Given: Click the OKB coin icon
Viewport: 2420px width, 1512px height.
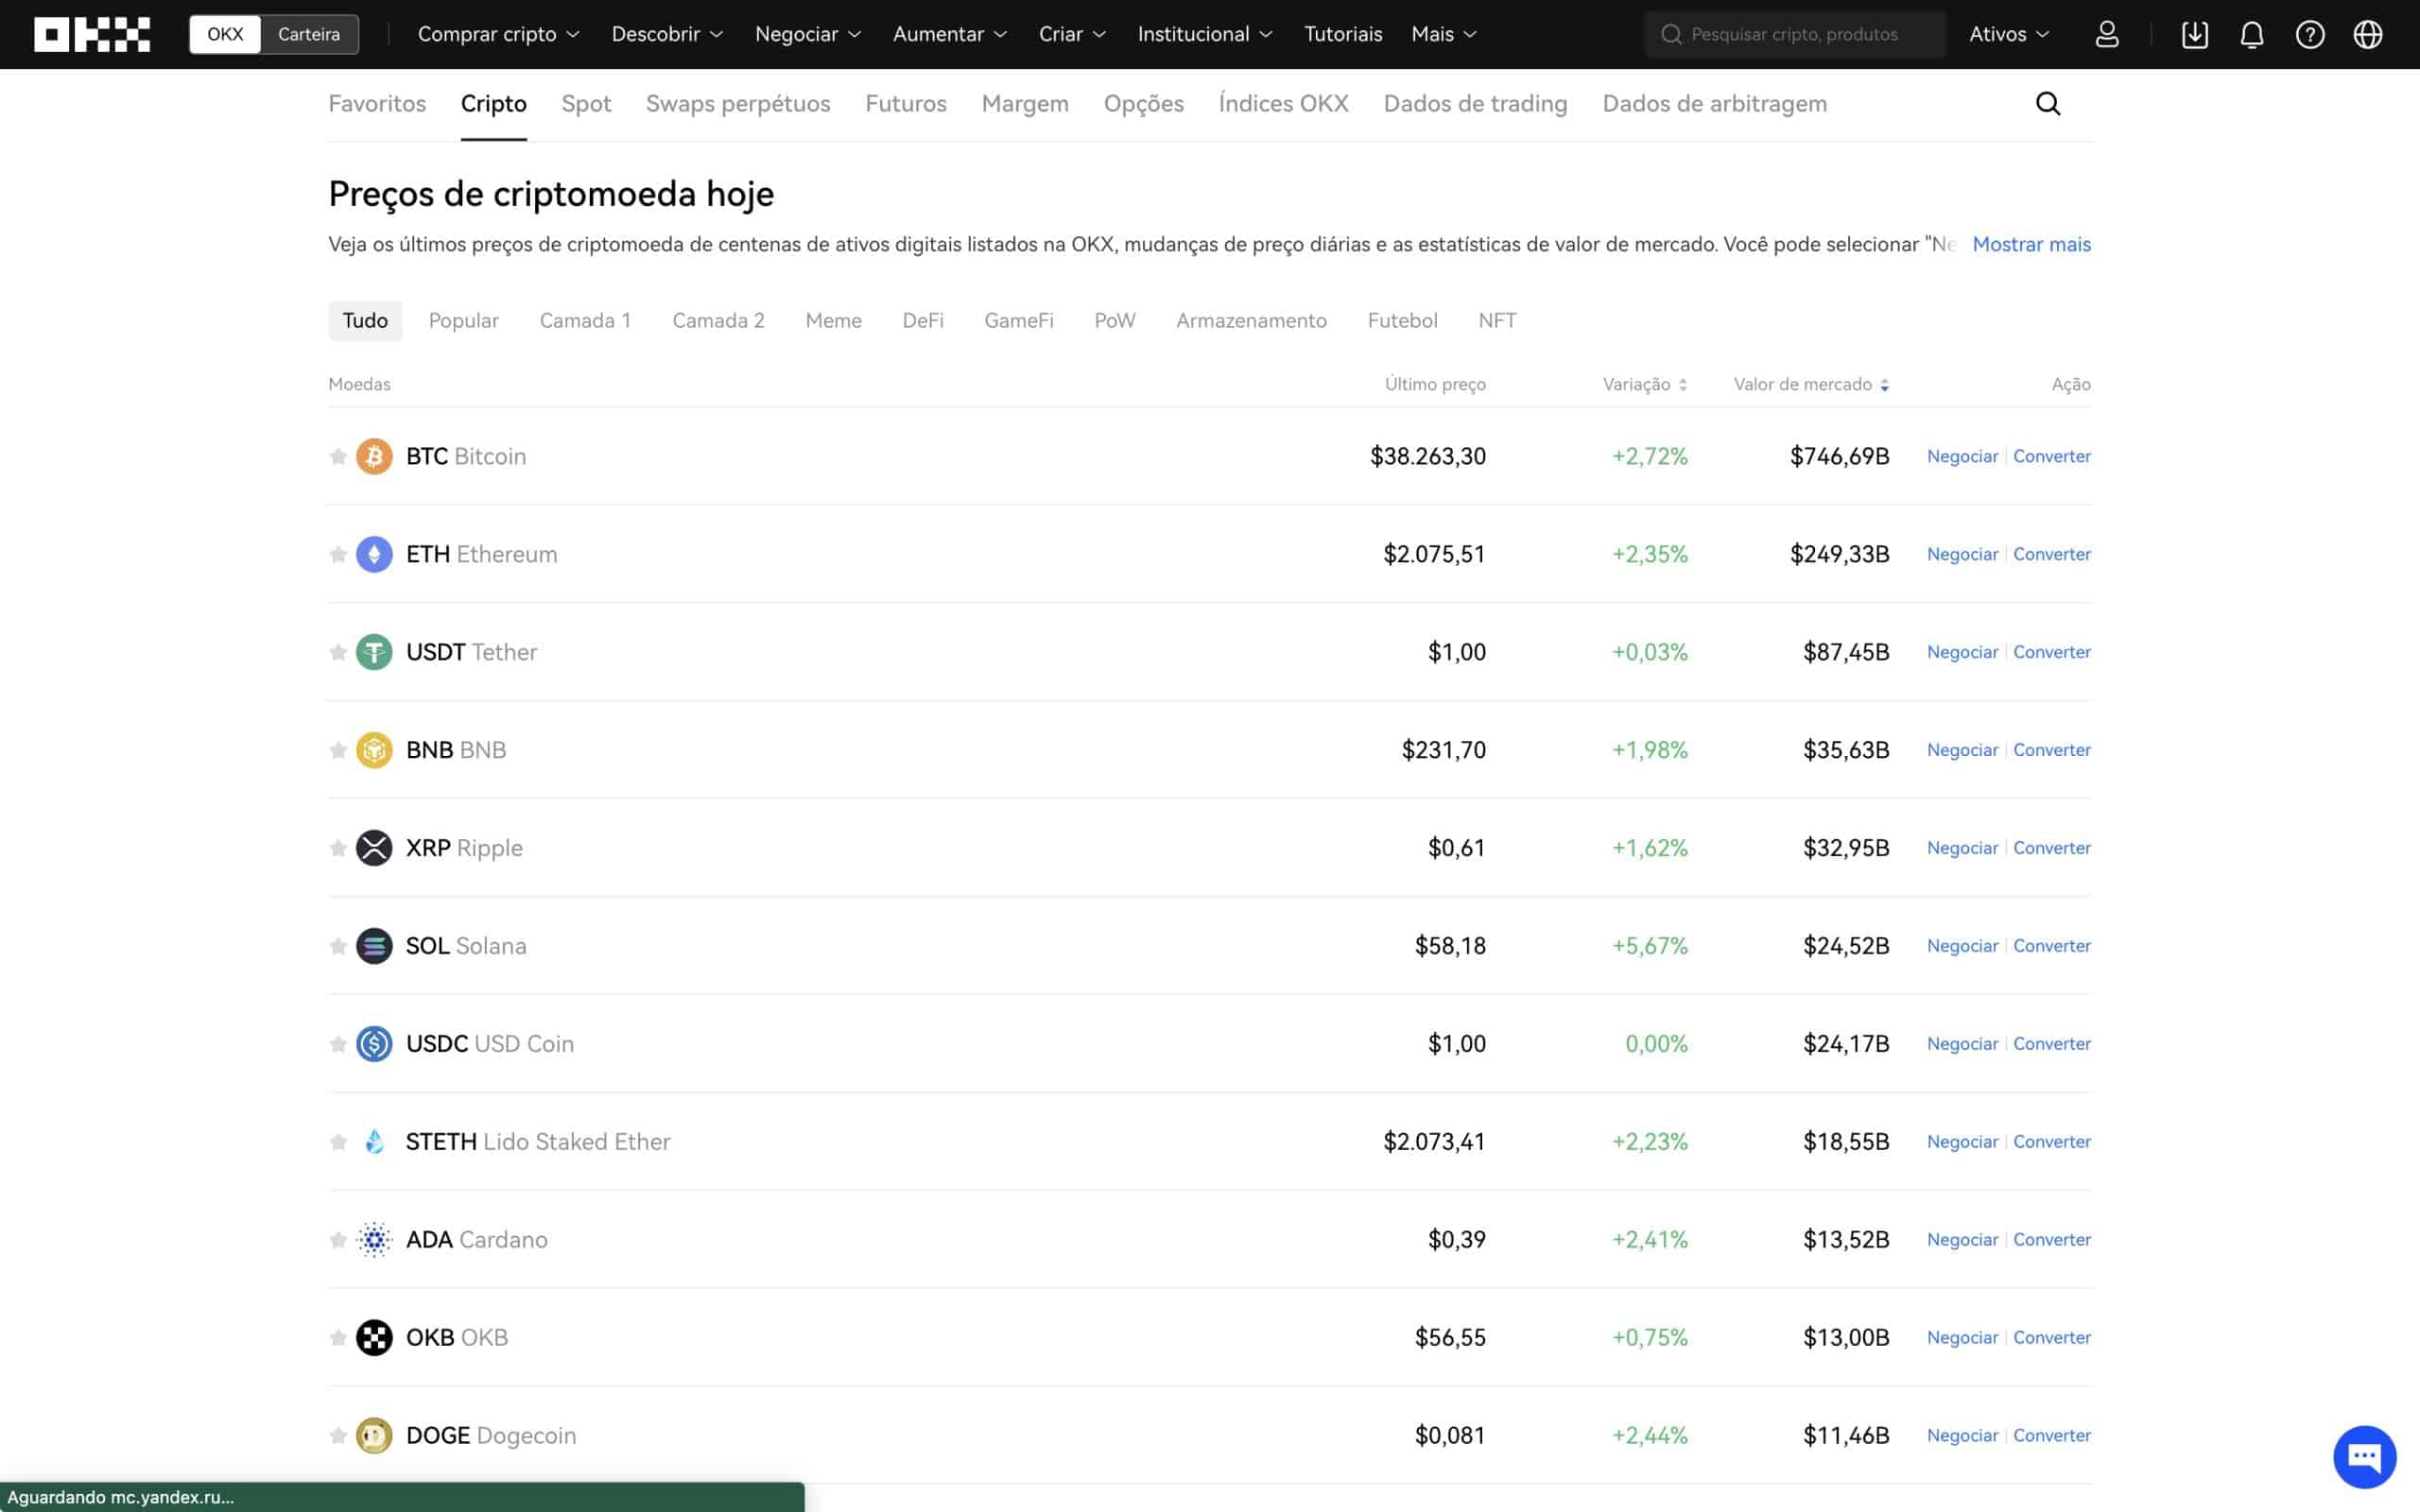Looking at the screenshot, I should pos(374,1338).
